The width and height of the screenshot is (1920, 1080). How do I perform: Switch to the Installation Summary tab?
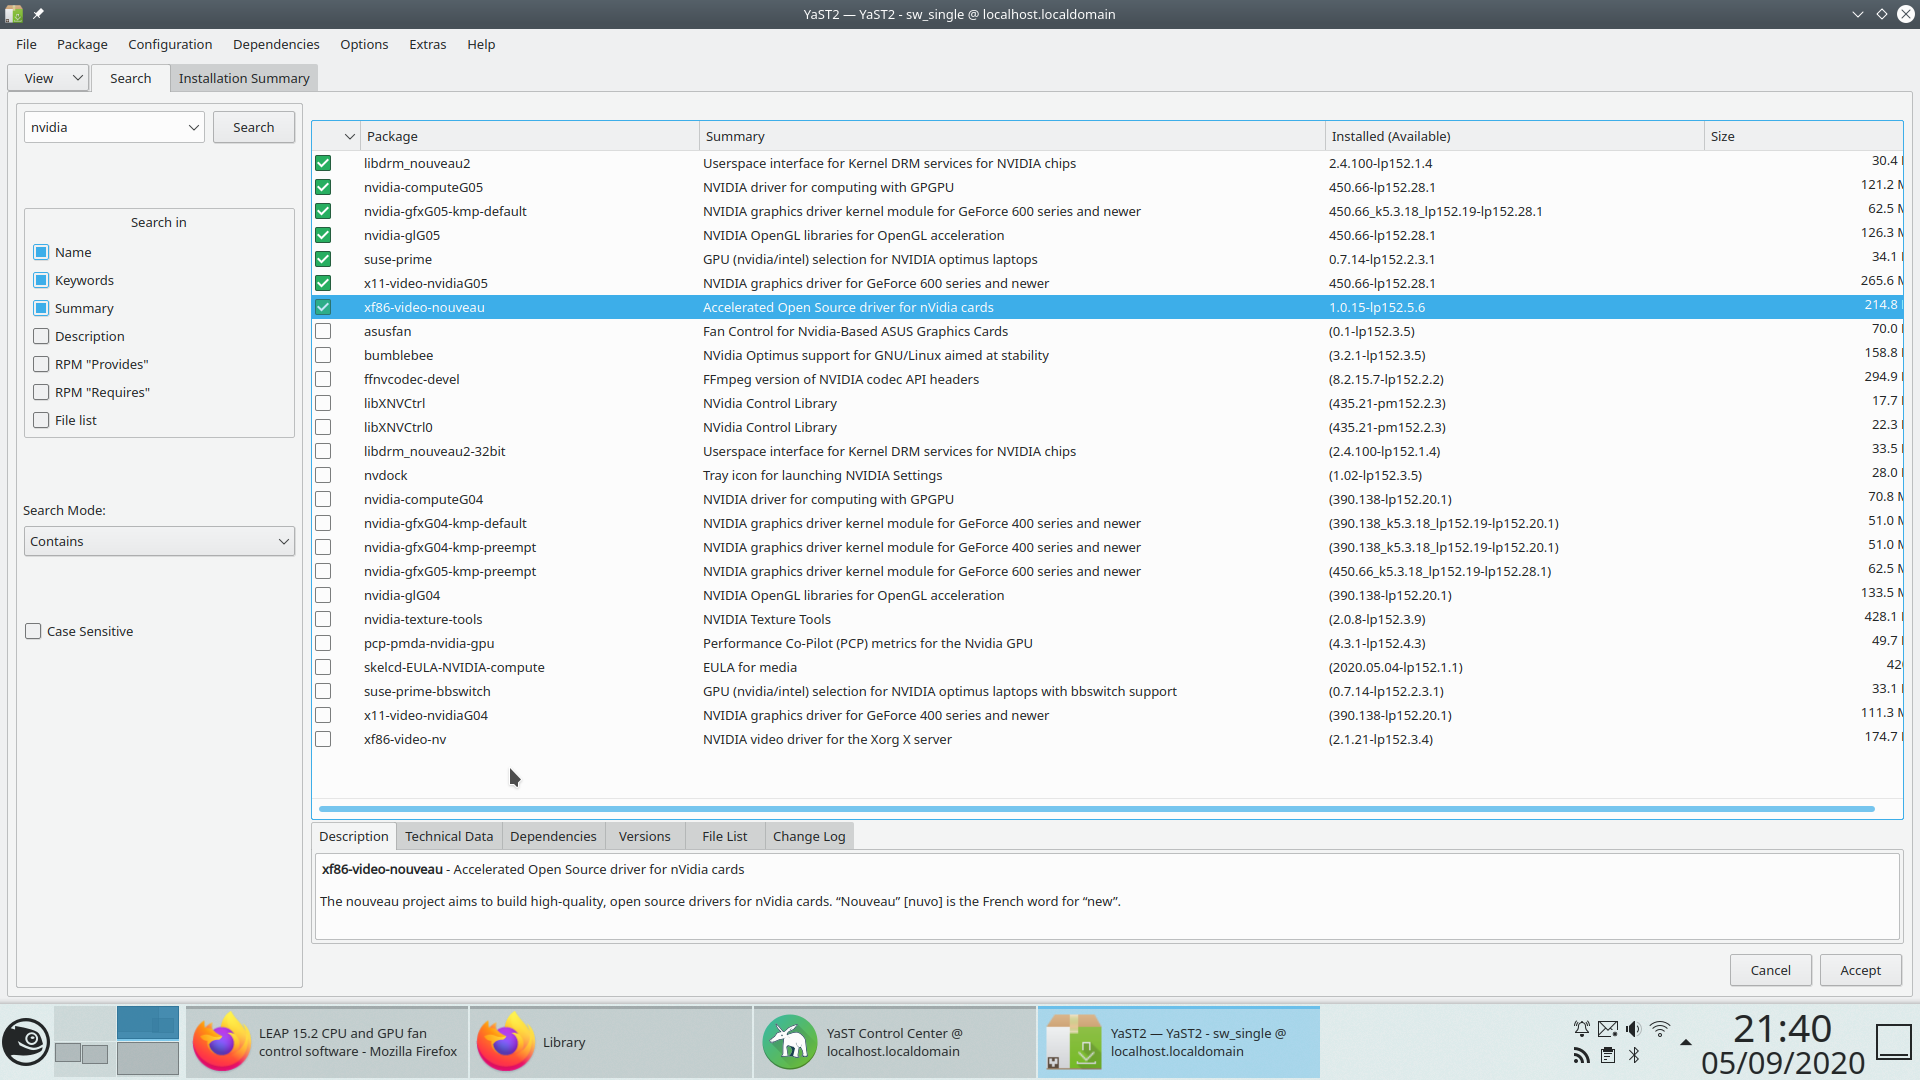tap(244, 78)
